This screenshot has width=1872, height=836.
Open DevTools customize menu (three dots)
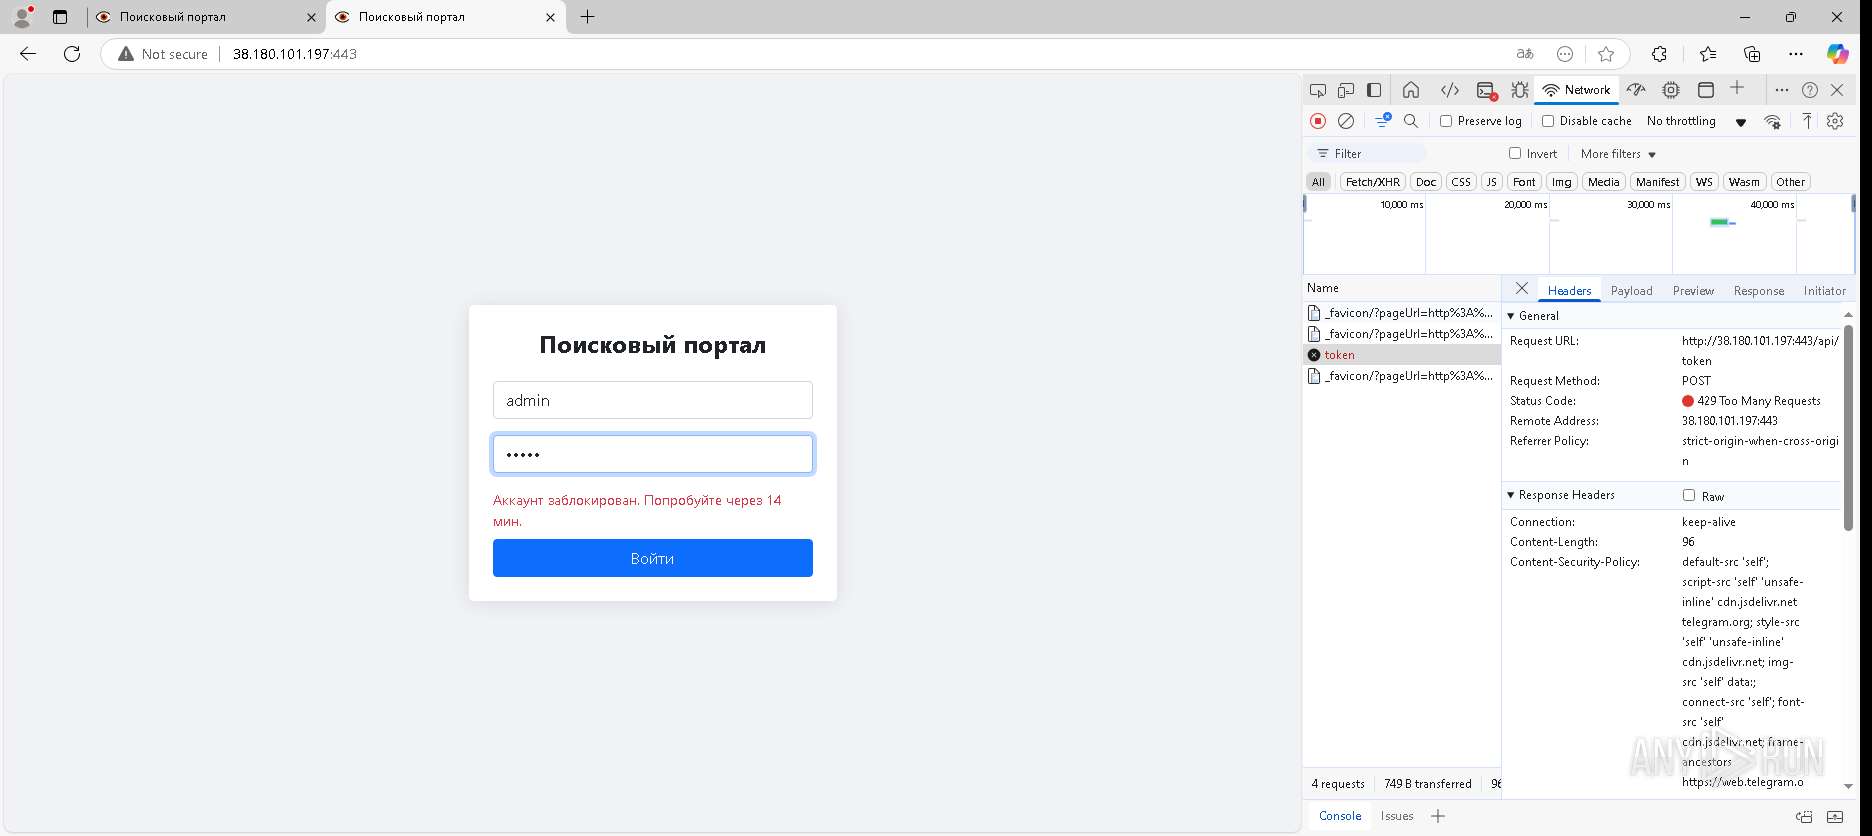(1781, 90)
